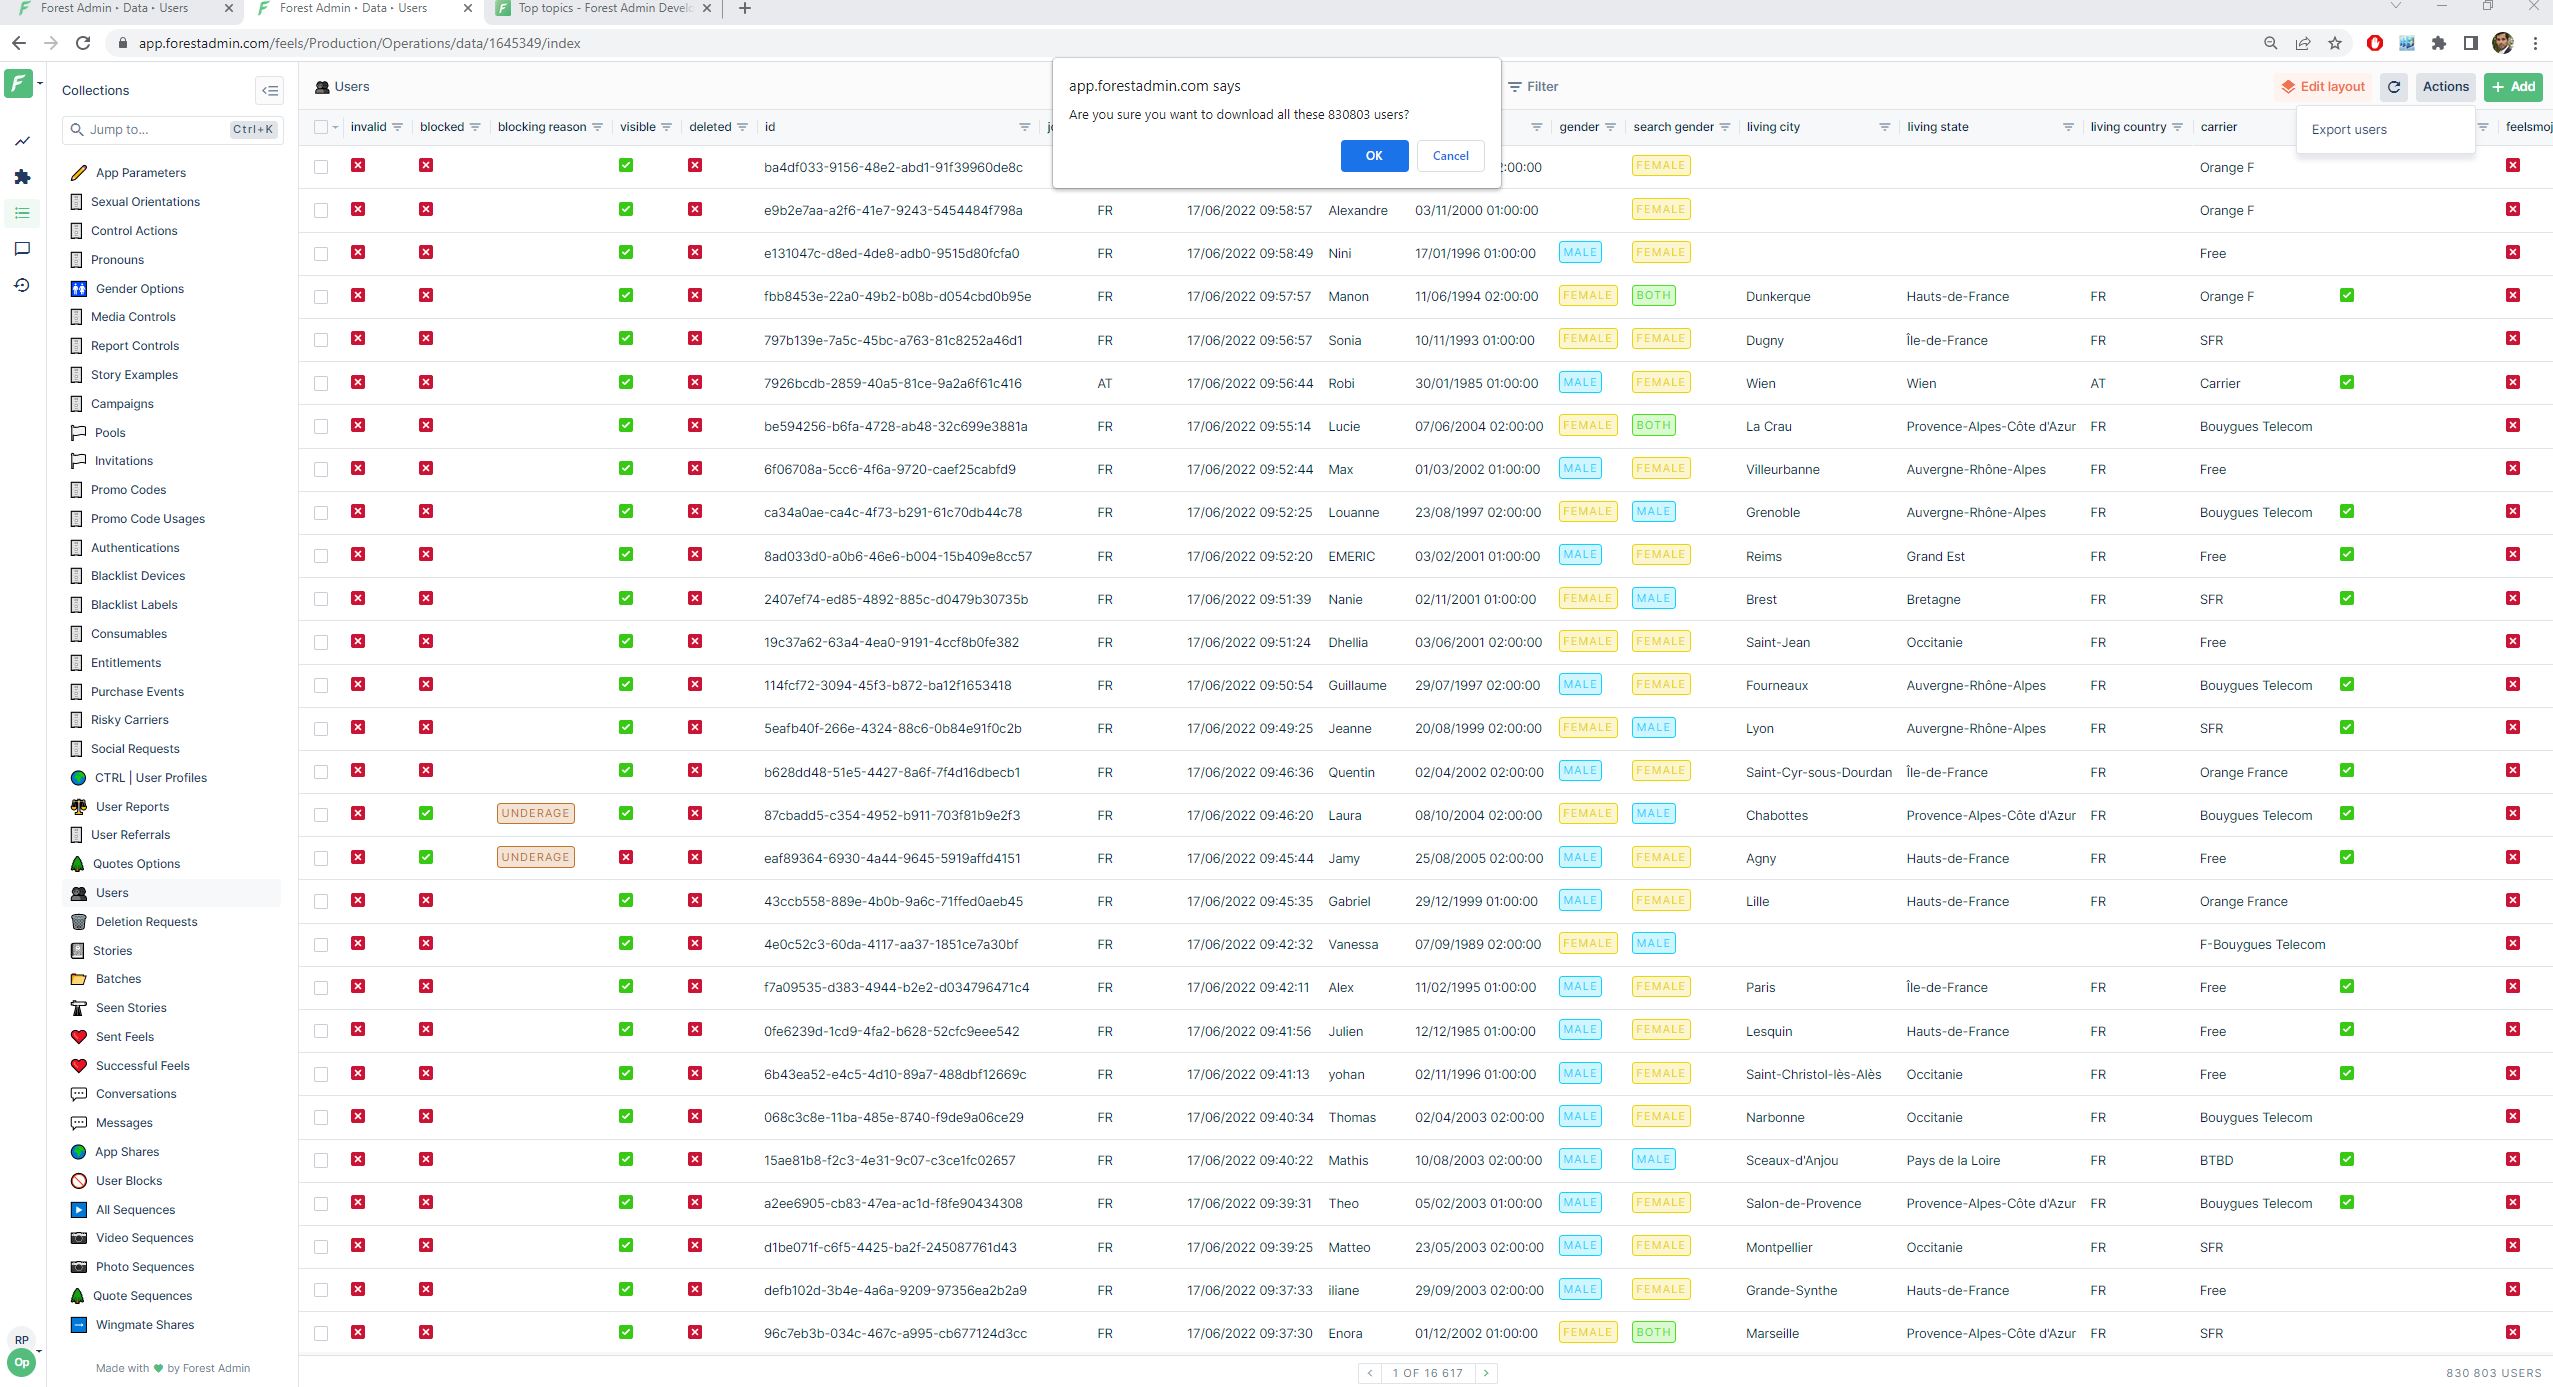Bookmark this page with star icon

[x=2335, y=43]
